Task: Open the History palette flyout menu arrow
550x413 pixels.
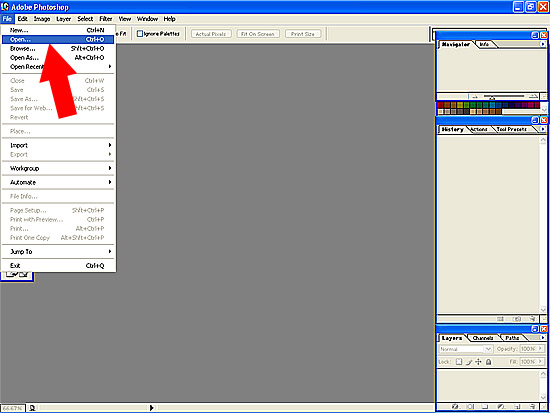Action: [543, 129]
